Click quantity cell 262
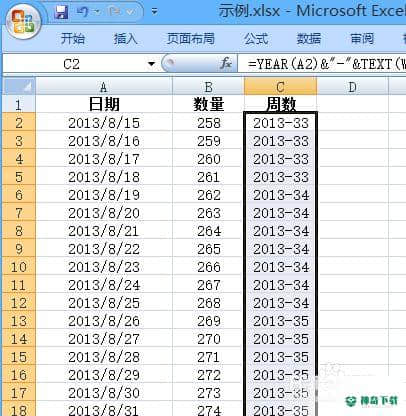The width and height of the screenshot is (406, 416). pos(208,195)
